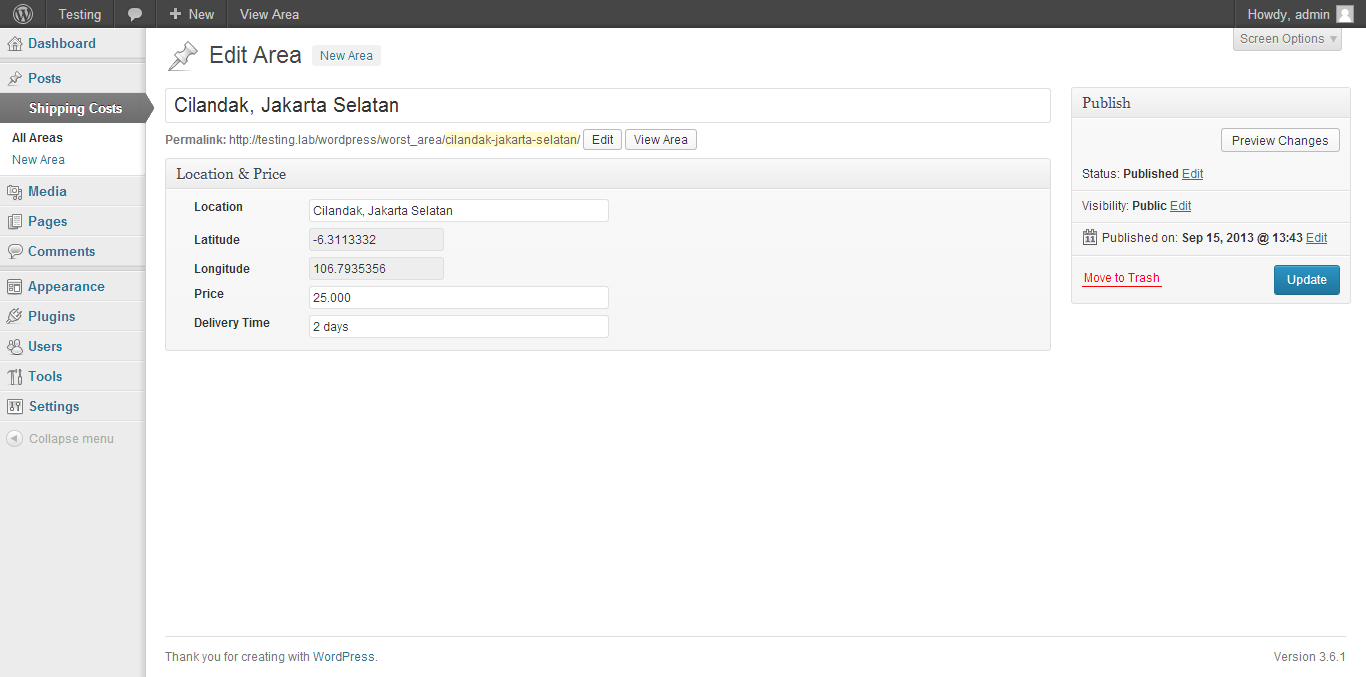Edit the Status: Published setting
Screen dimensions: 1366x677
tap(1192, 174)
